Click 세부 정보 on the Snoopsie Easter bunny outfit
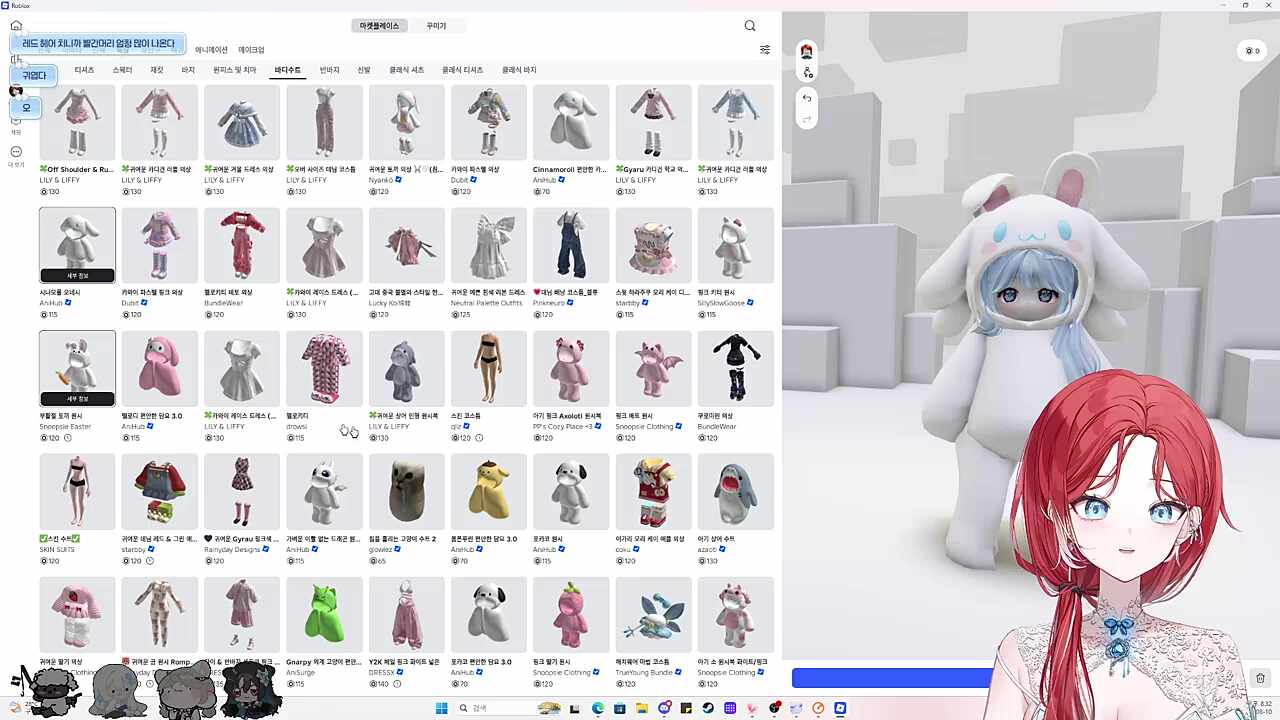 click(77, 398)
